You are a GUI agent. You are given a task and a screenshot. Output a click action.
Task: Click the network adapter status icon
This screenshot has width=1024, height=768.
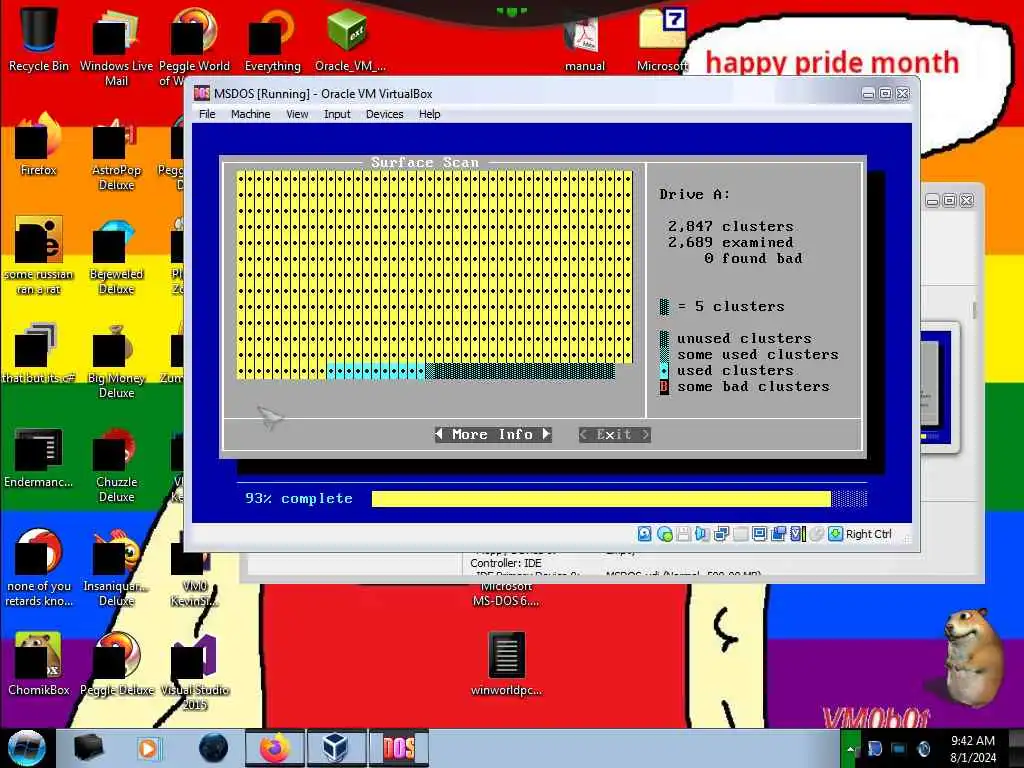coord(721,534)
